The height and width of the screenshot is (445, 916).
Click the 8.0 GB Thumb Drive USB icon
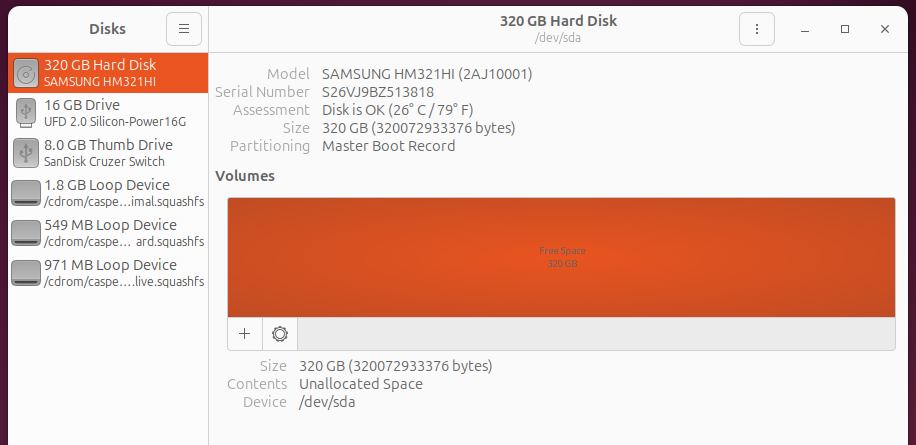pyautogui.click(x=26, y=152)
